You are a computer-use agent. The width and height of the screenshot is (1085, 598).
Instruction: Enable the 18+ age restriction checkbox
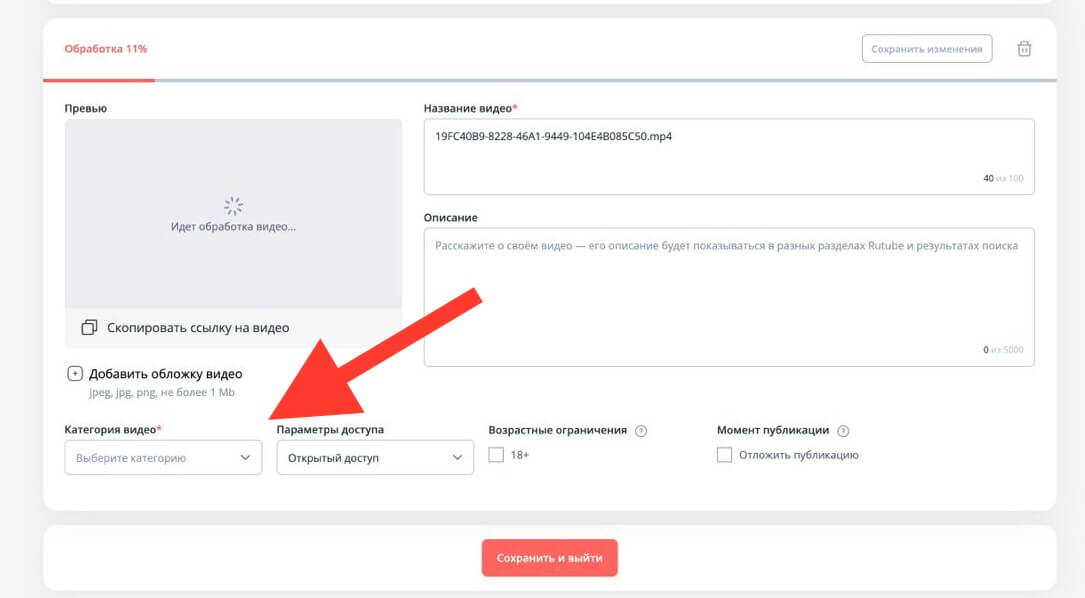[x=496, y=455]
